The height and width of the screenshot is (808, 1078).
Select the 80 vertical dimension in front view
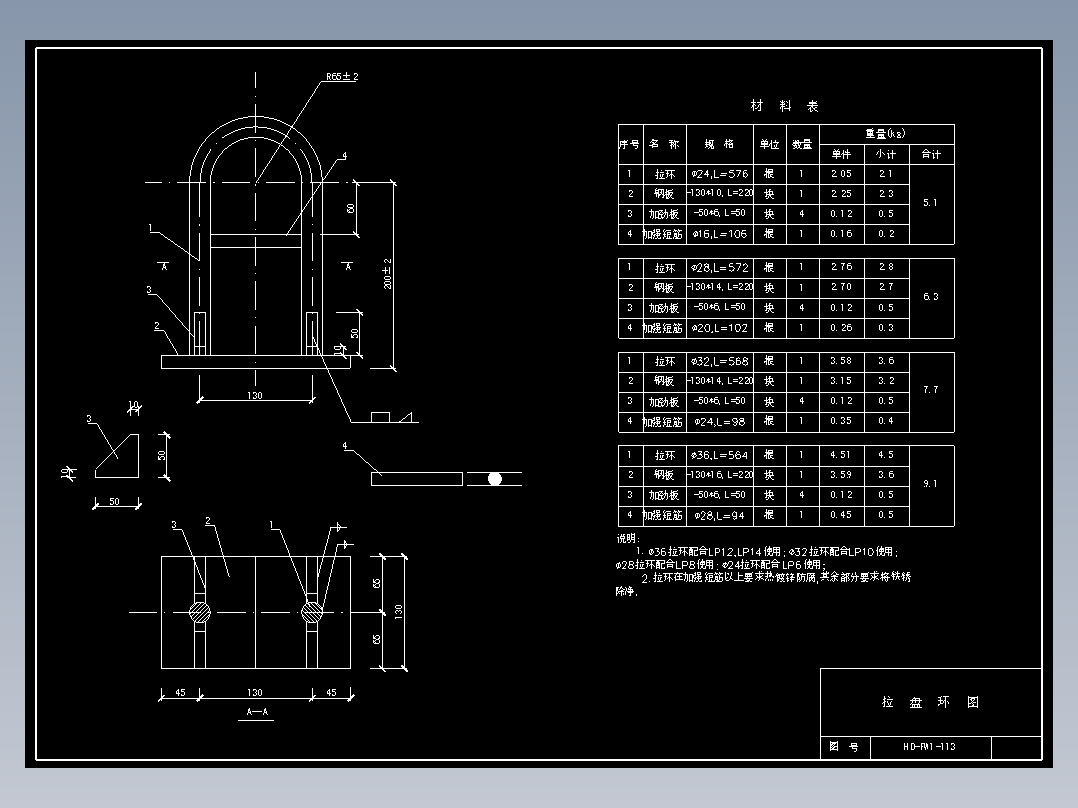[351, 208]
